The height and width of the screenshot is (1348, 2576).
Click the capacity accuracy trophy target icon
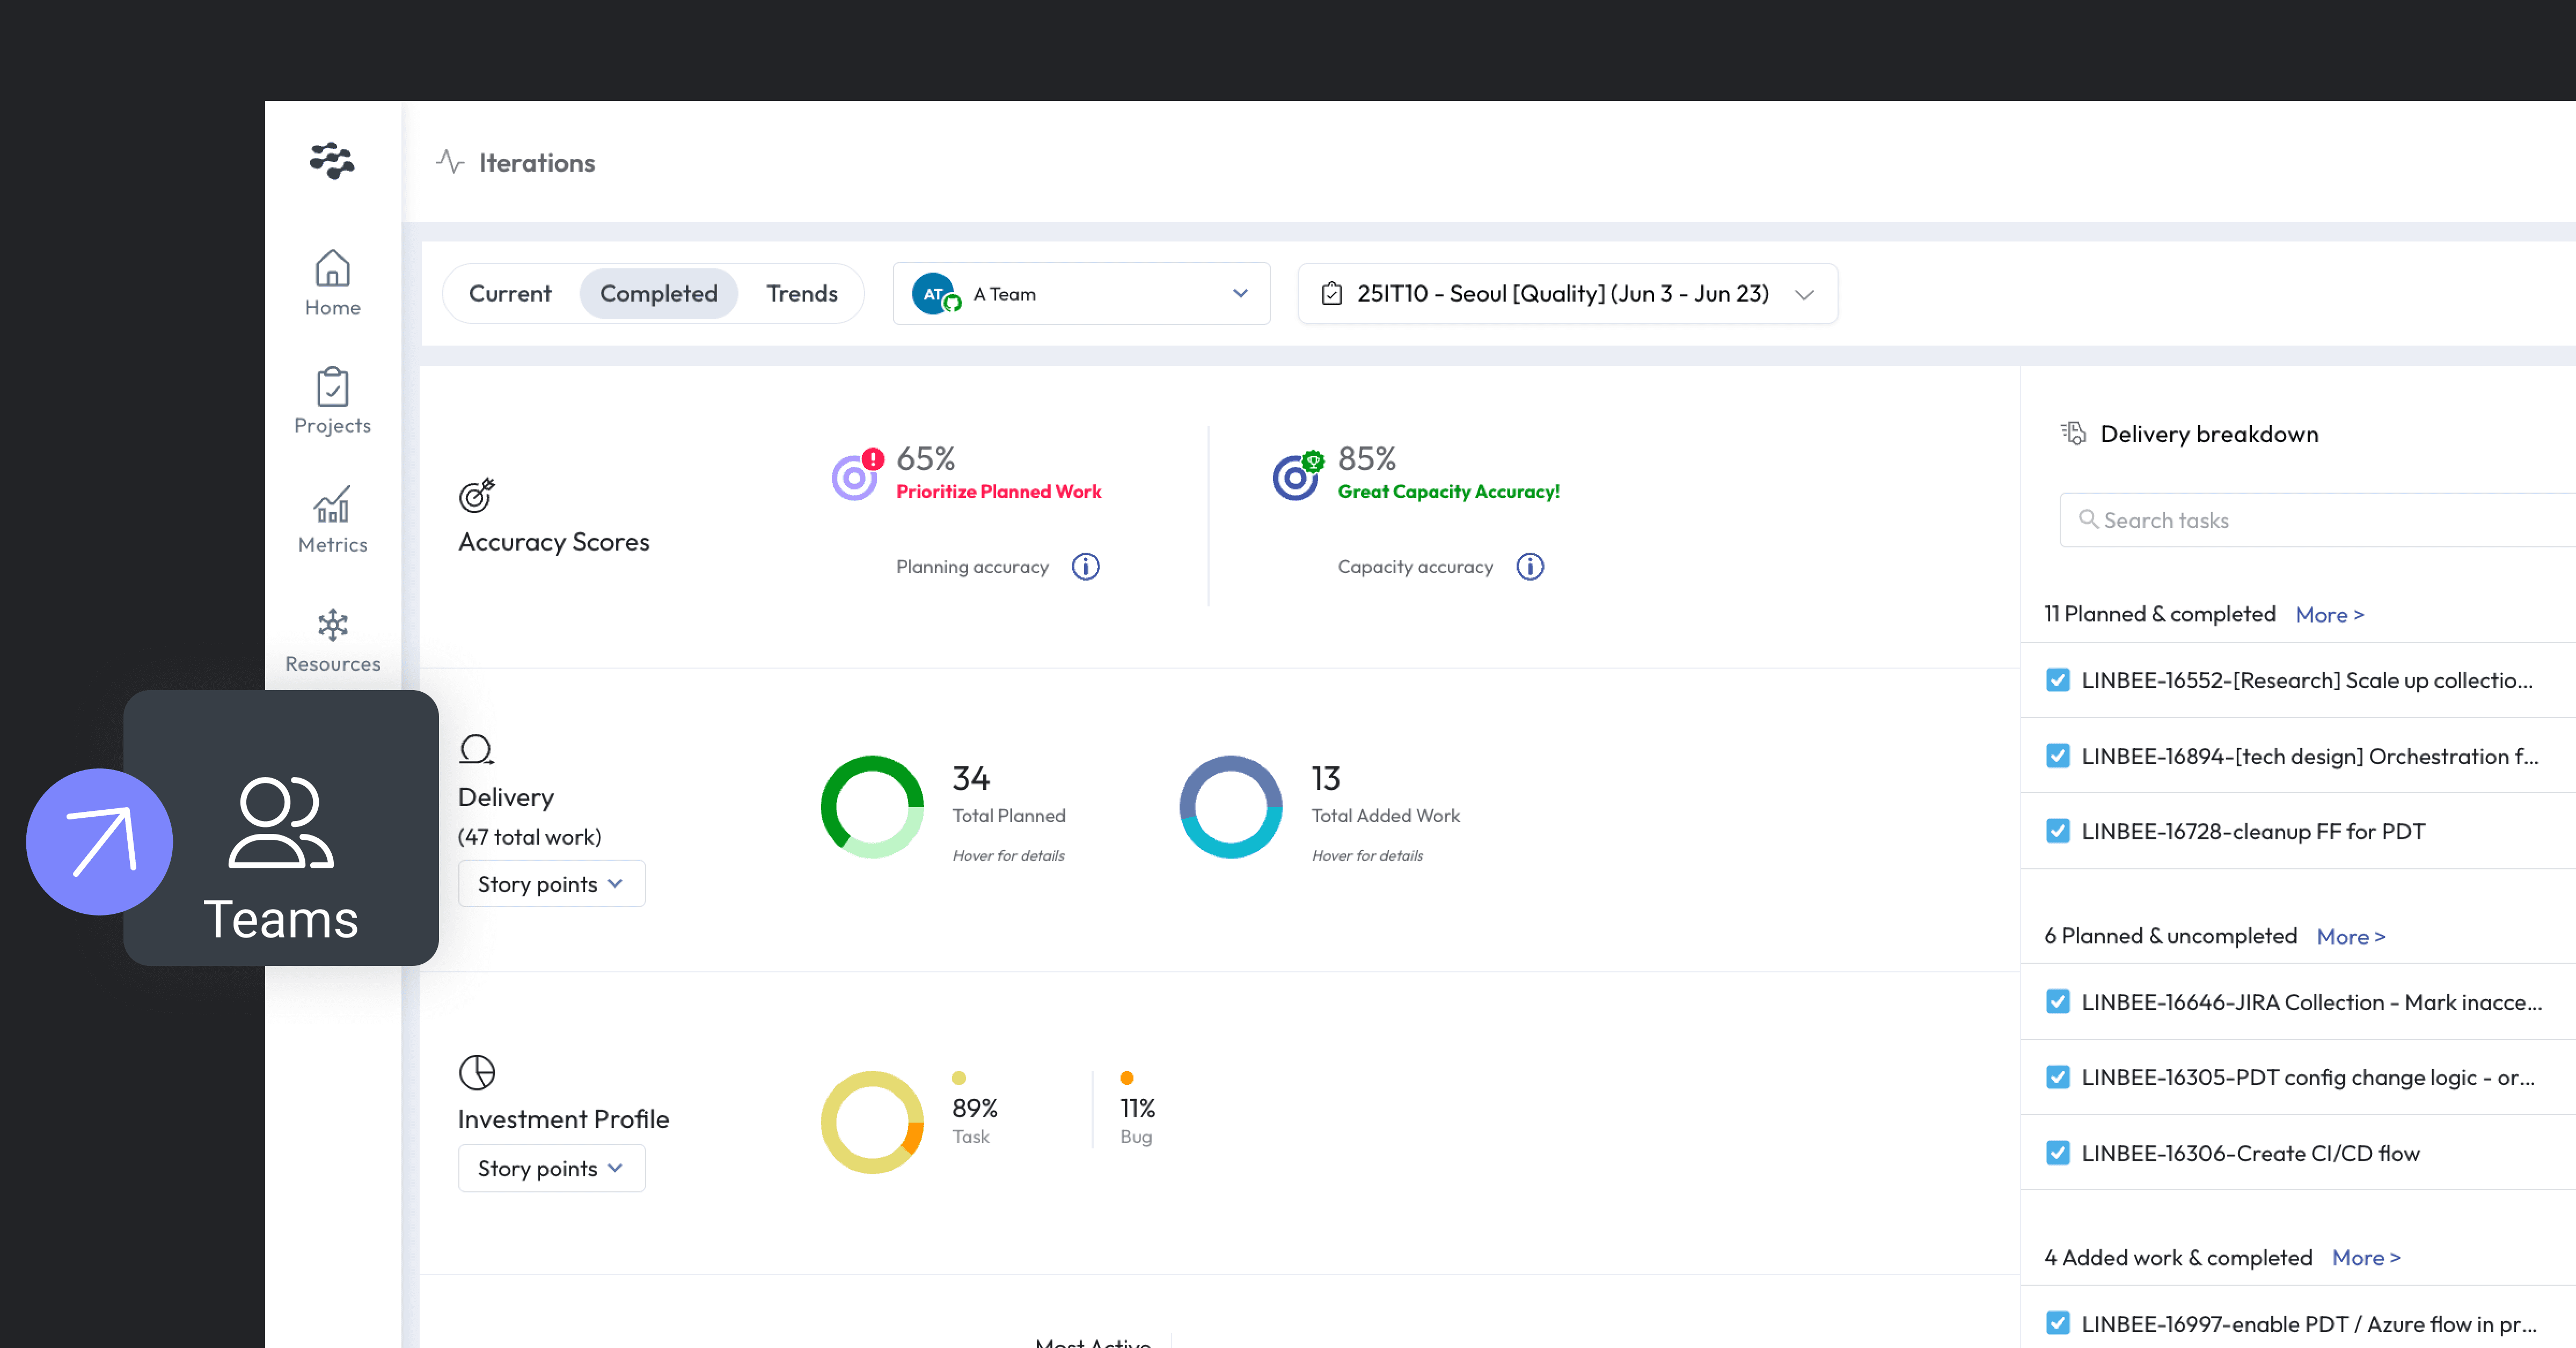[1298, 475]
